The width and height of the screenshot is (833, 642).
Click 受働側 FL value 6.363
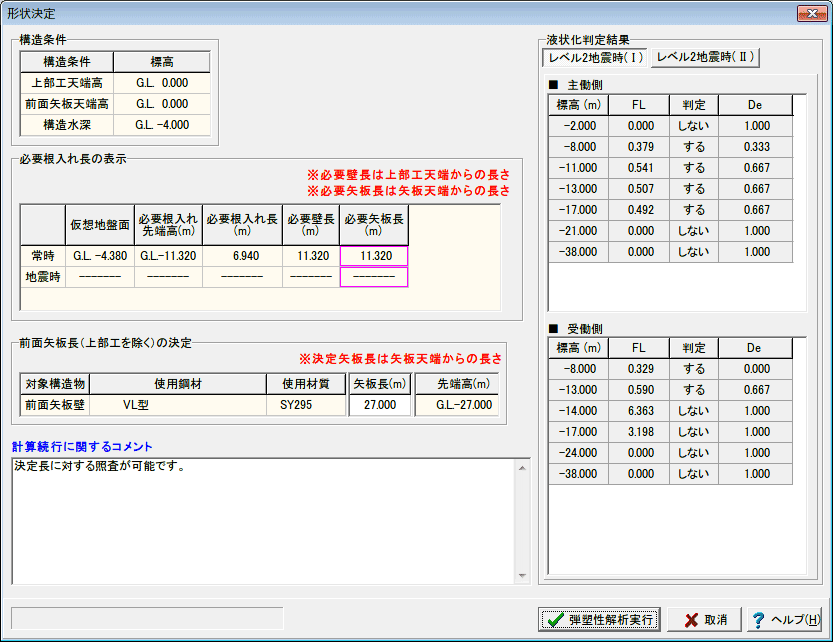point(639,411)
